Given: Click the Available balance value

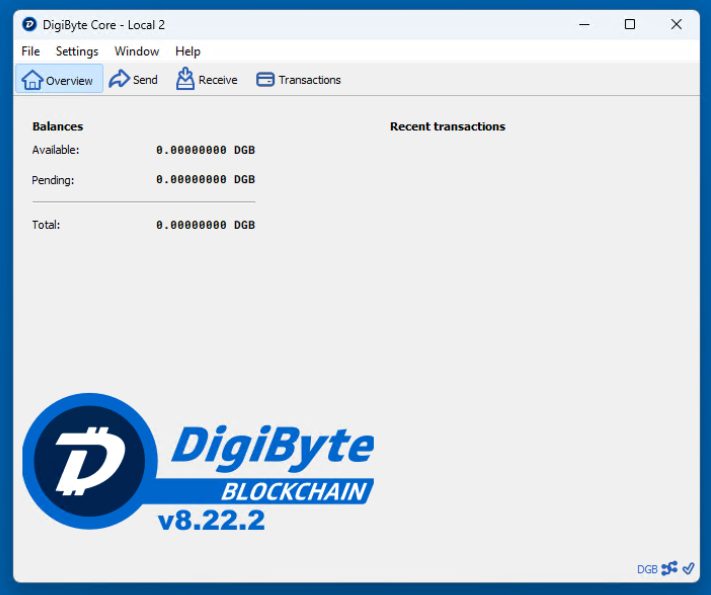Looking at the screenshot, I should point(205,150).
